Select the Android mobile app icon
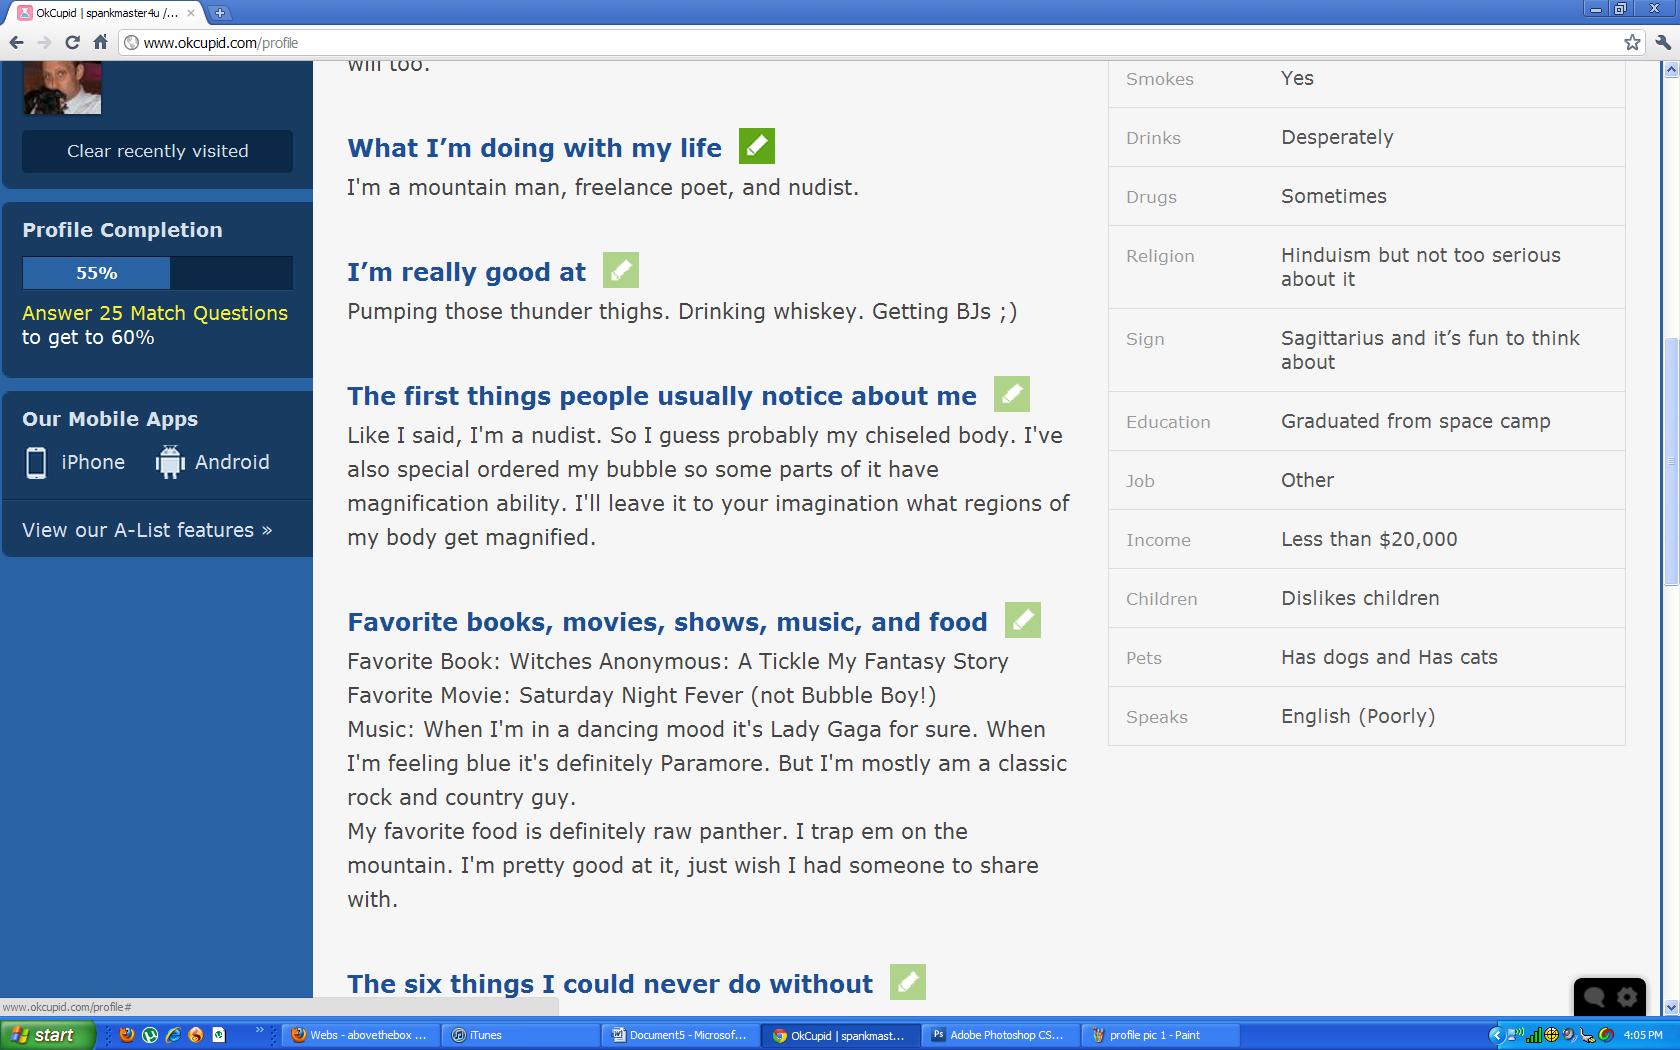This screenshot has width=1680, height=1050. 170,461
